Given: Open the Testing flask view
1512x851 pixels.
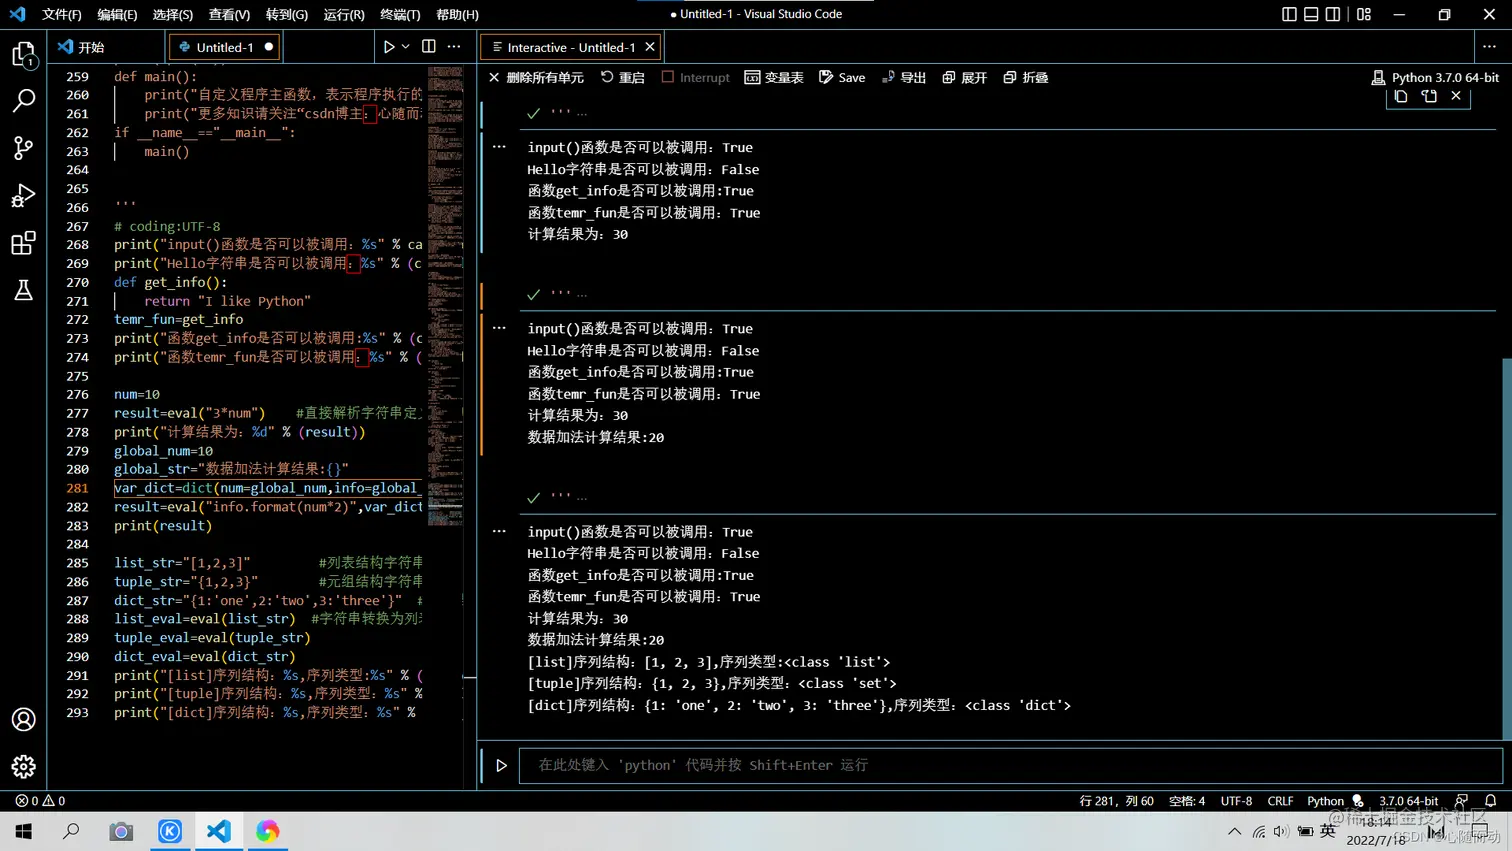Looking at the screenshot, I should click(23, 290).
